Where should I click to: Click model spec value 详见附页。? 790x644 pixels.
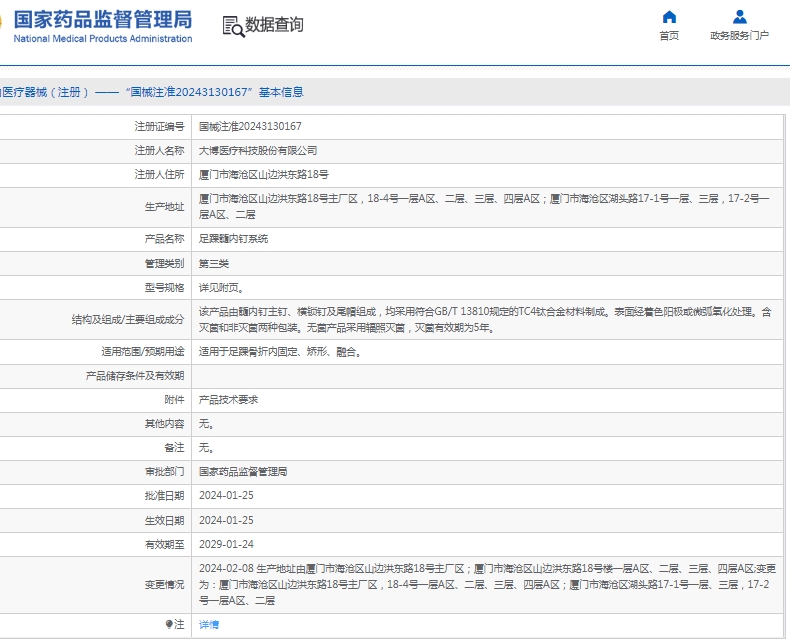click(x=221, y=288)
